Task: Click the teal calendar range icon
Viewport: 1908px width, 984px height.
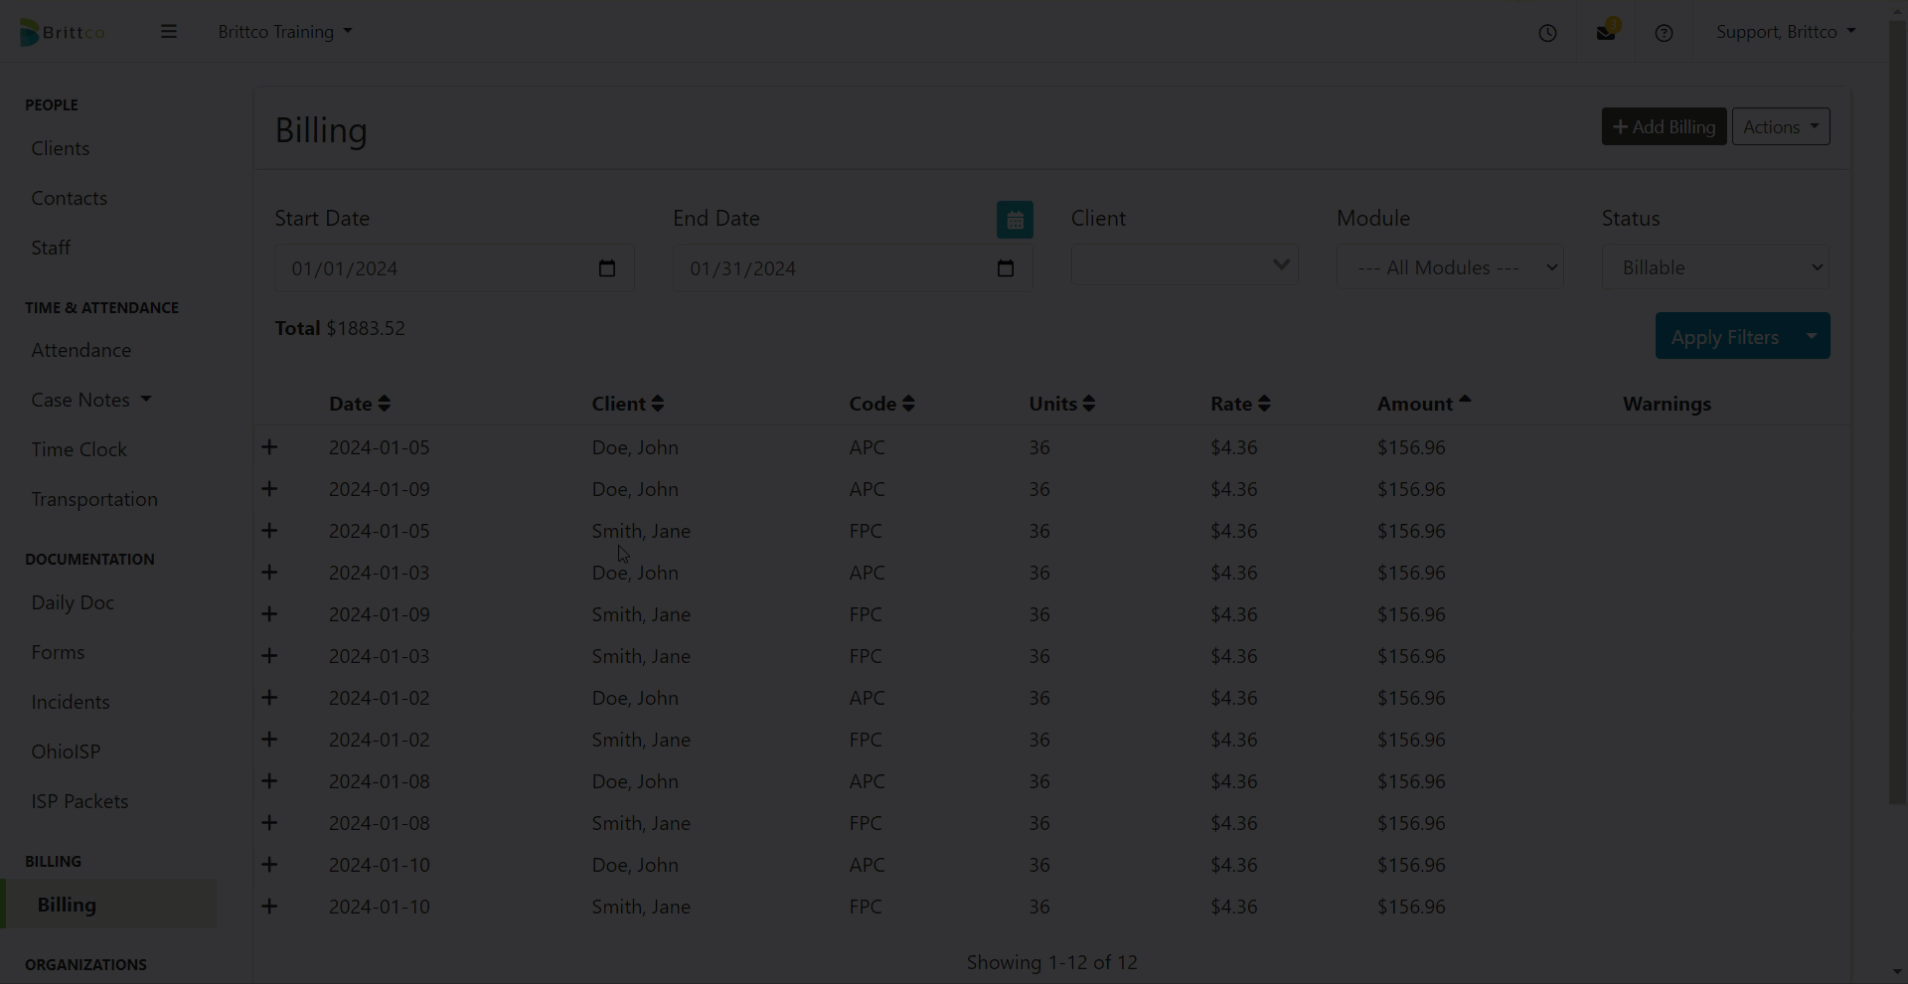Action: pyautogui.click(x=1014, y=220)
